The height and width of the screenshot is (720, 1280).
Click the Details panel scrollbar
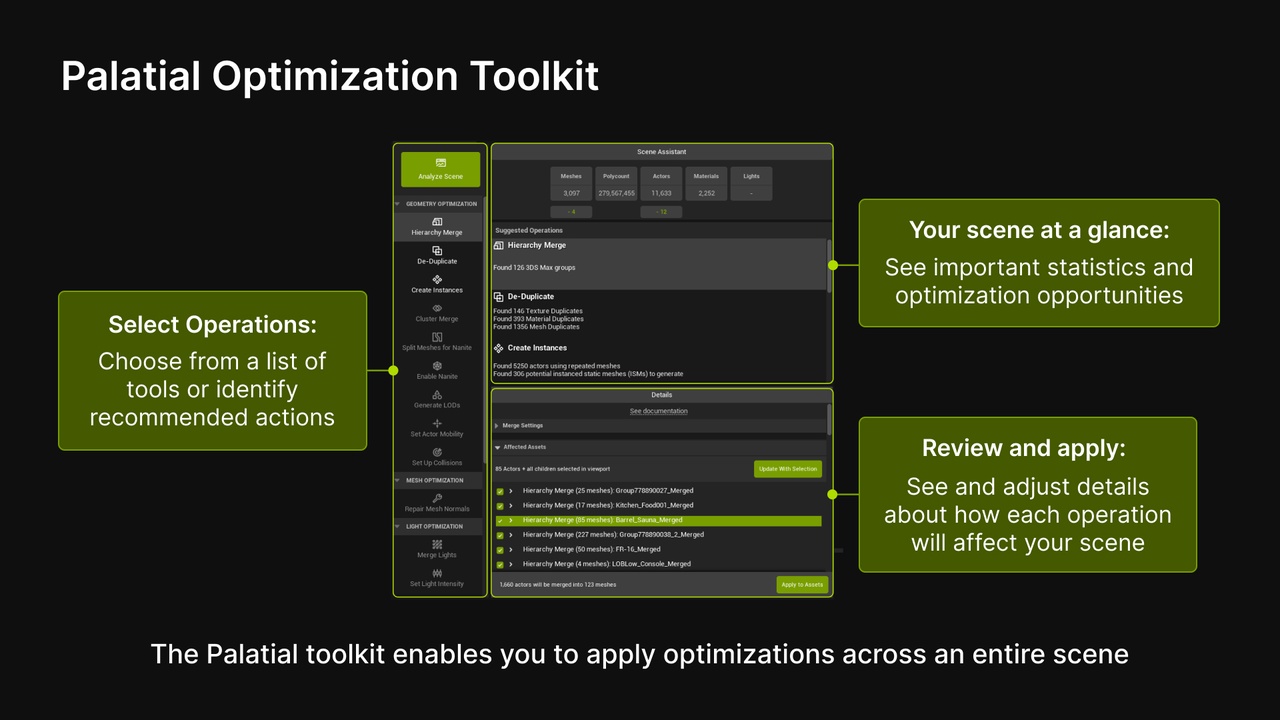click(827, 419)
